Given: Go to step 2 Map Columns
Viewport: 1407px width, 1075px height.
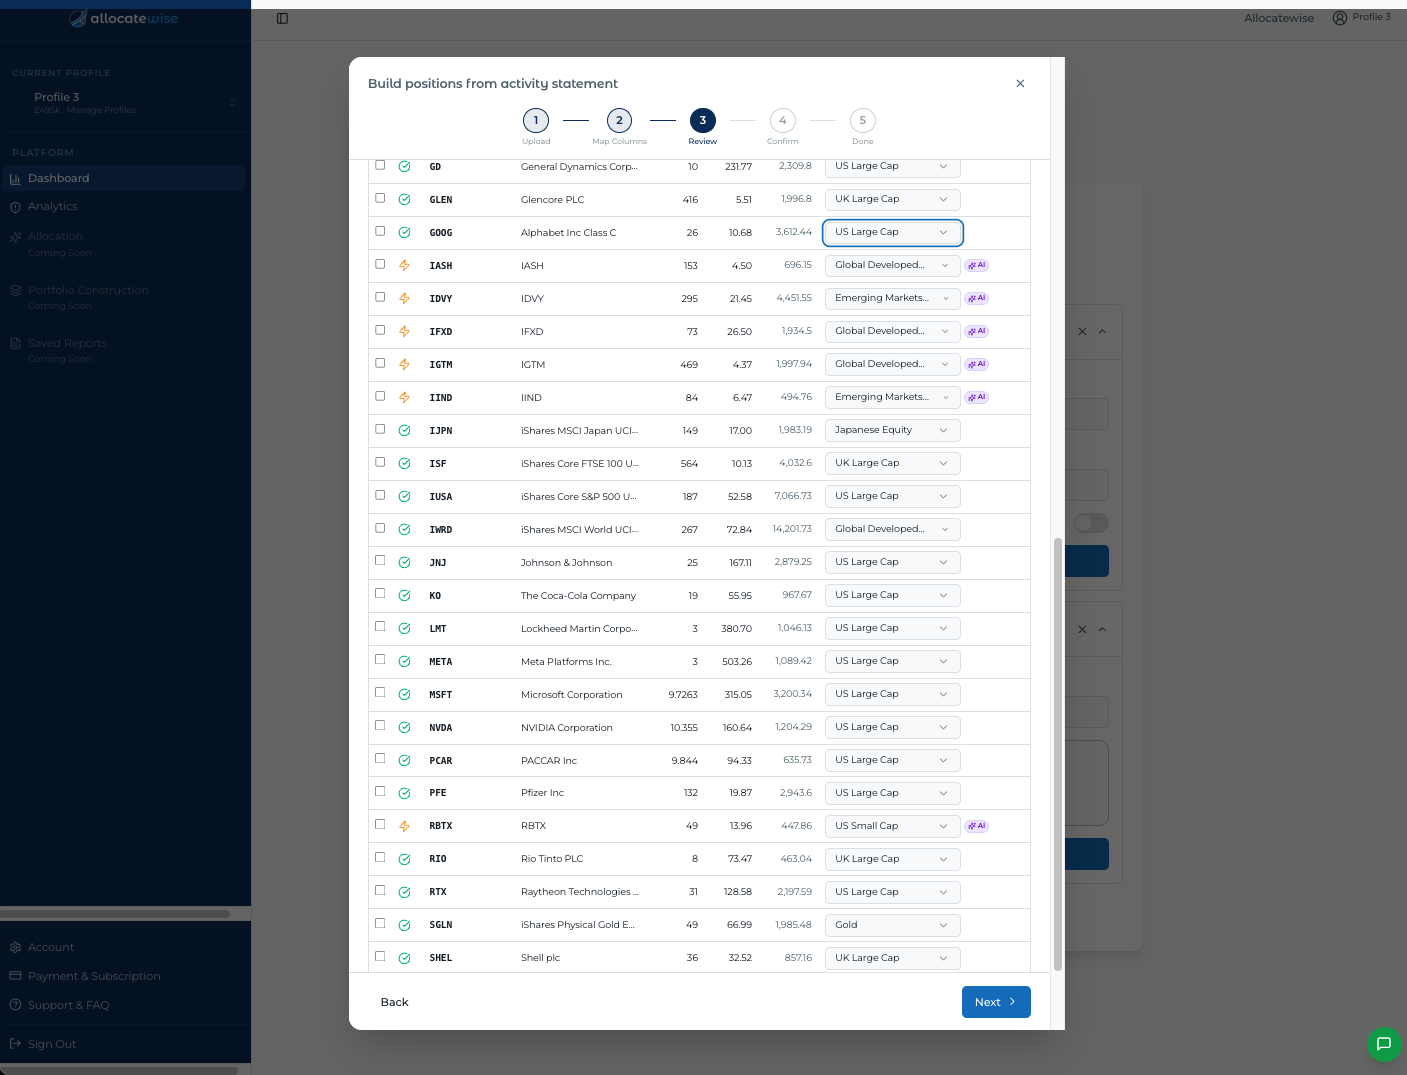Looking at the screenshot, I should pyautogui.click(x=619, y=121).
